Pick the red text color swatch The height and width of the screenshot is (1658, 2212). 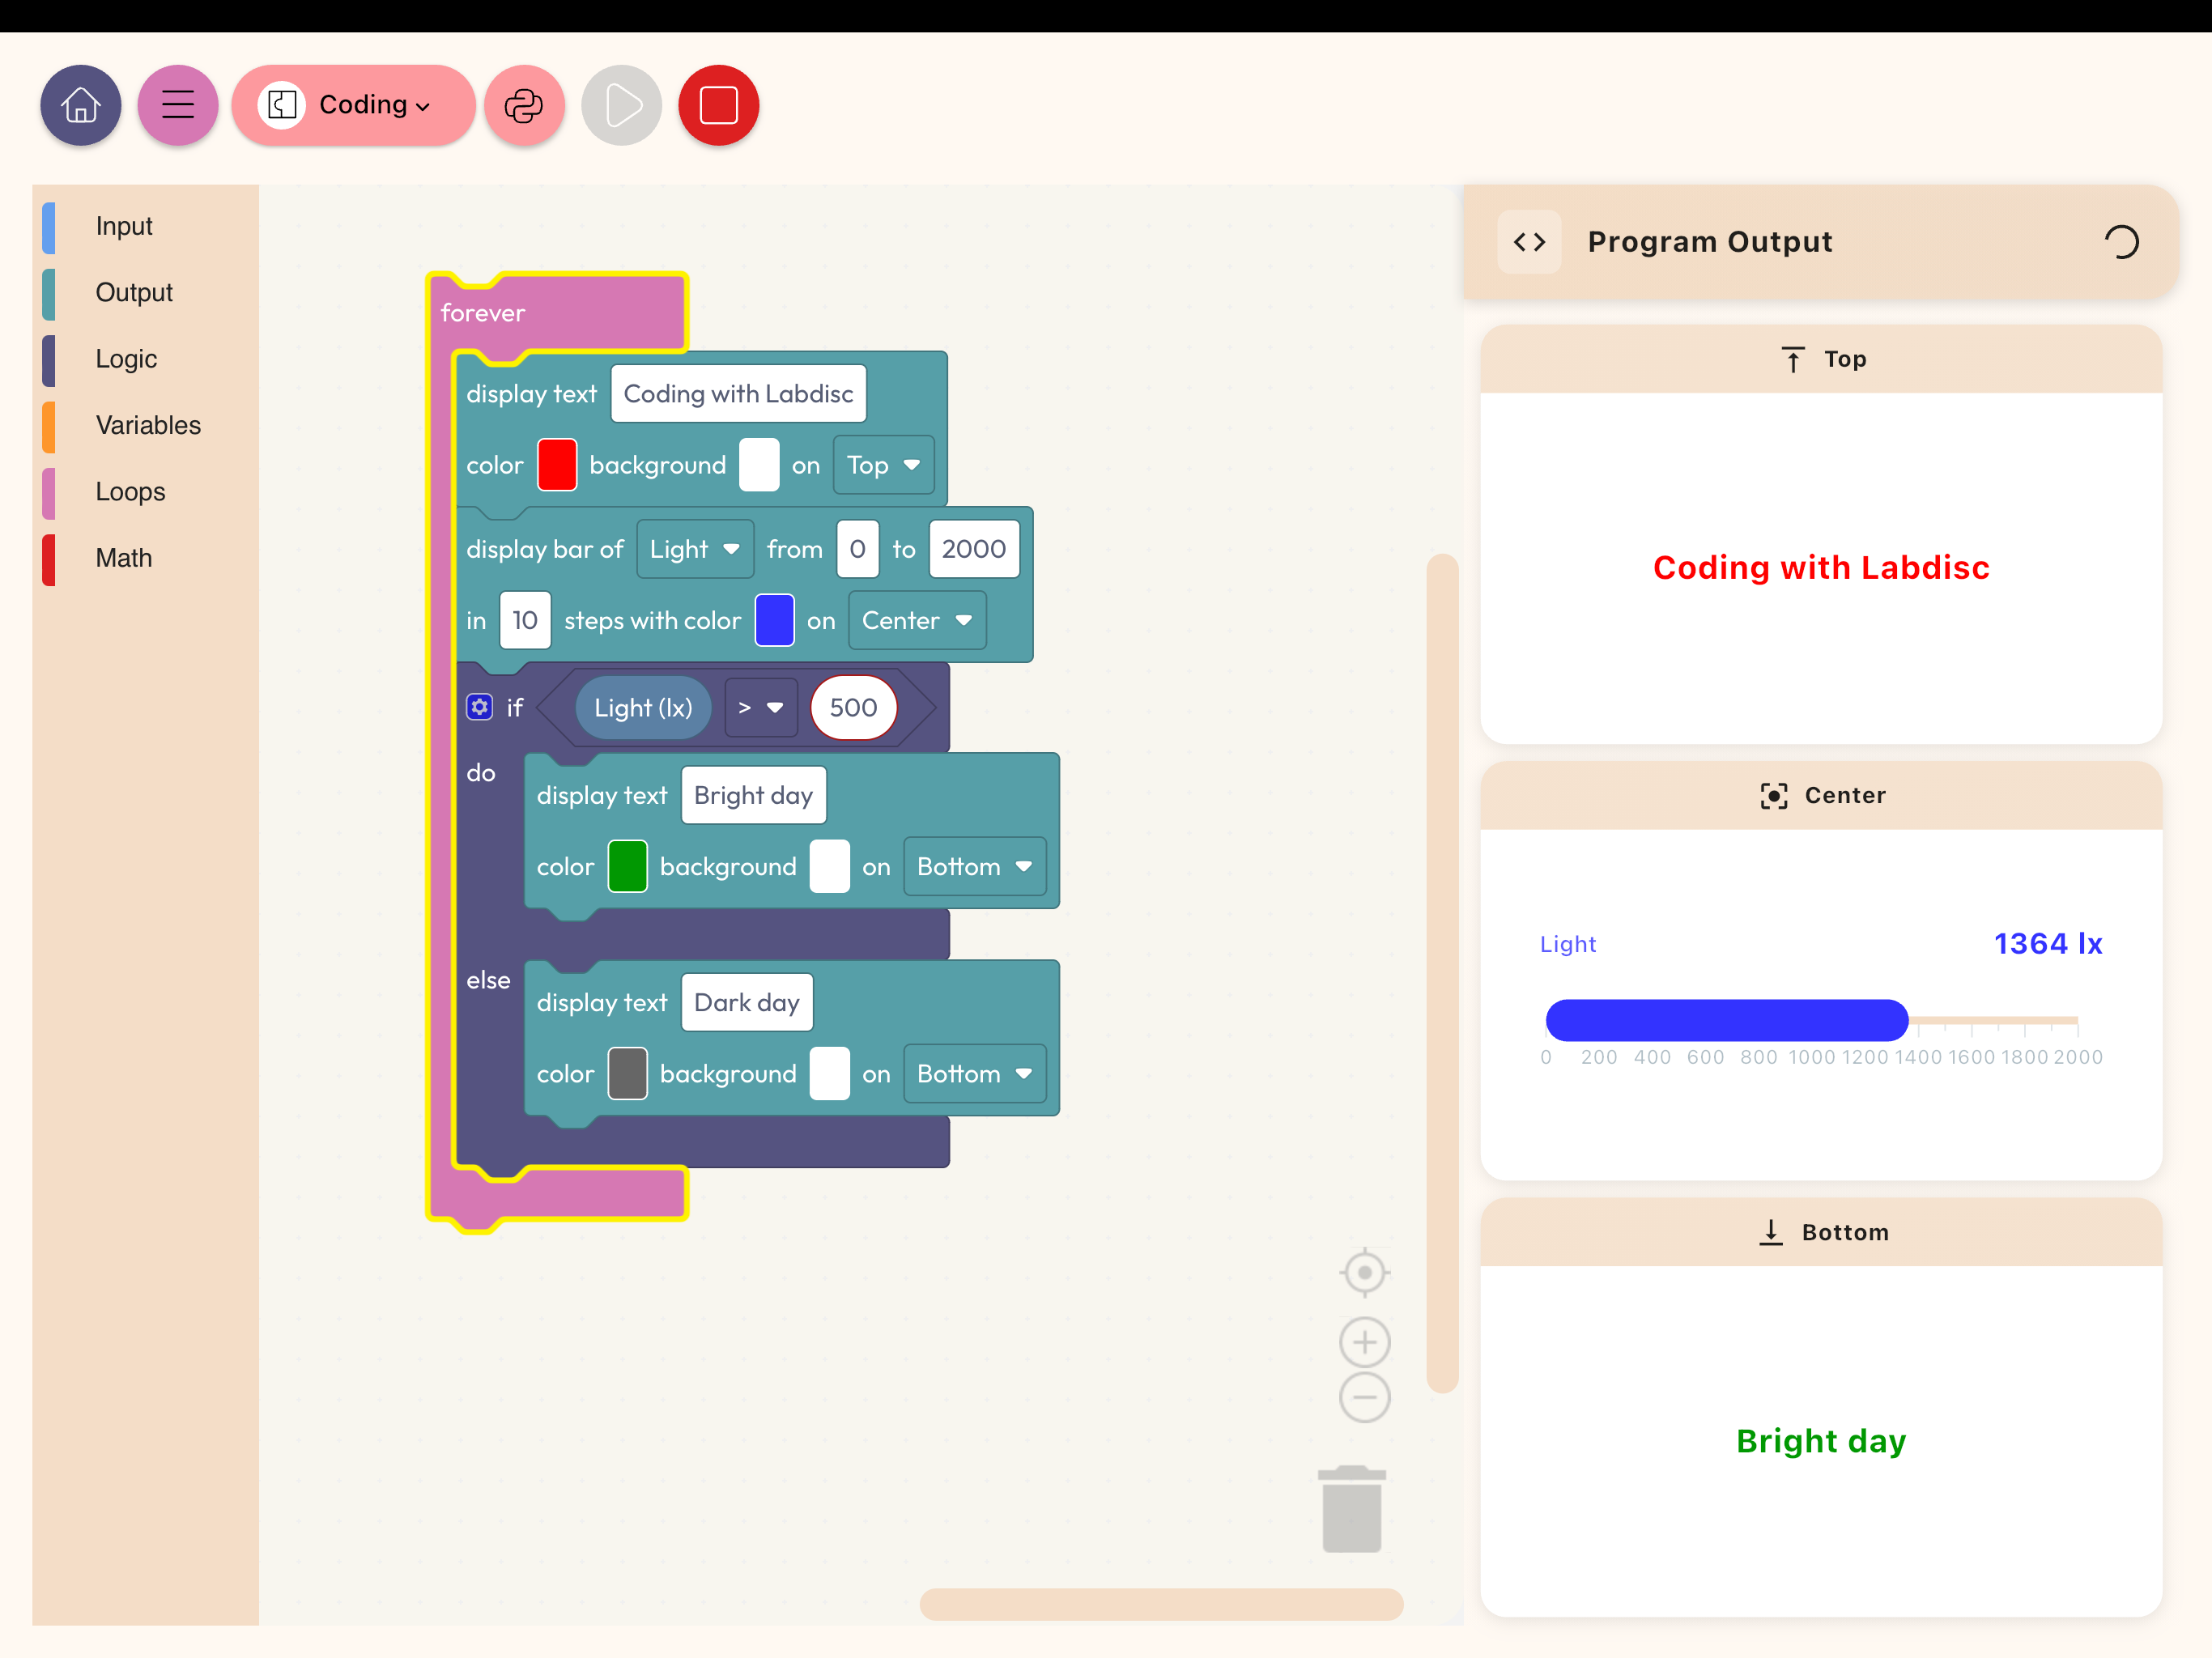[557, 465]
